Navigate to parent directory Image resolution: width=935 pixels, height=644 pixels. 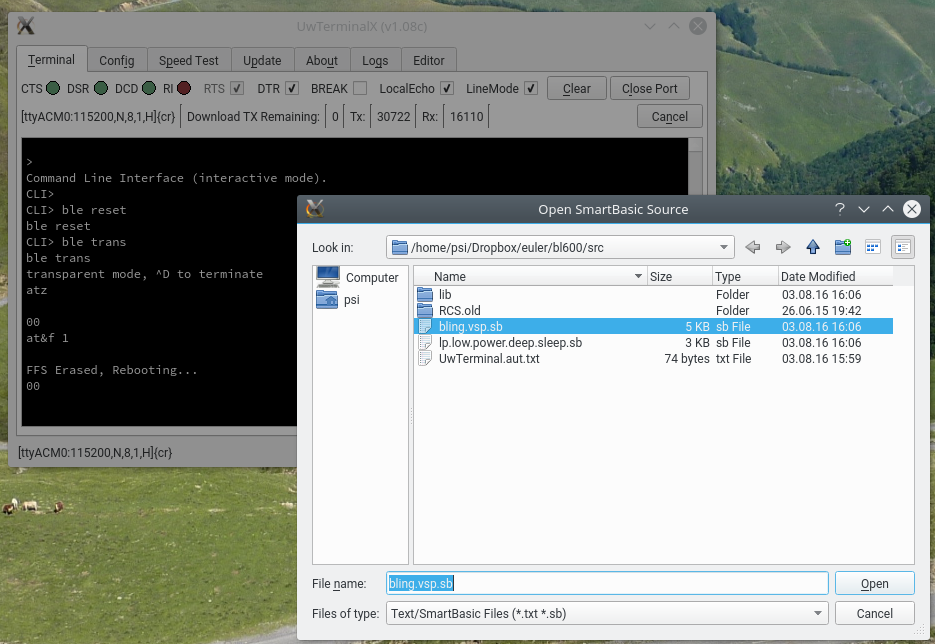click(813, 247)
